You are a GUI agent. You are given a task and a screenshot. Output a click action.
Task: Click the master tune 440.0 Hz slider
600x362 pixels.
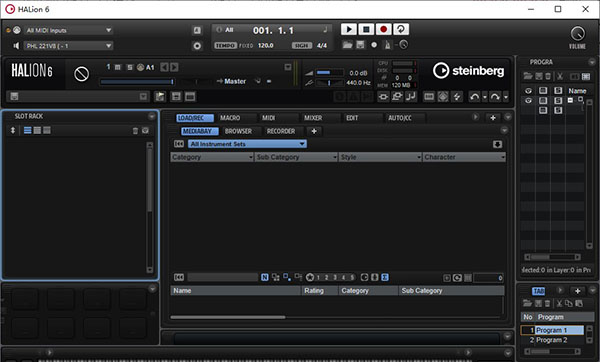click(x=329, y=83)
